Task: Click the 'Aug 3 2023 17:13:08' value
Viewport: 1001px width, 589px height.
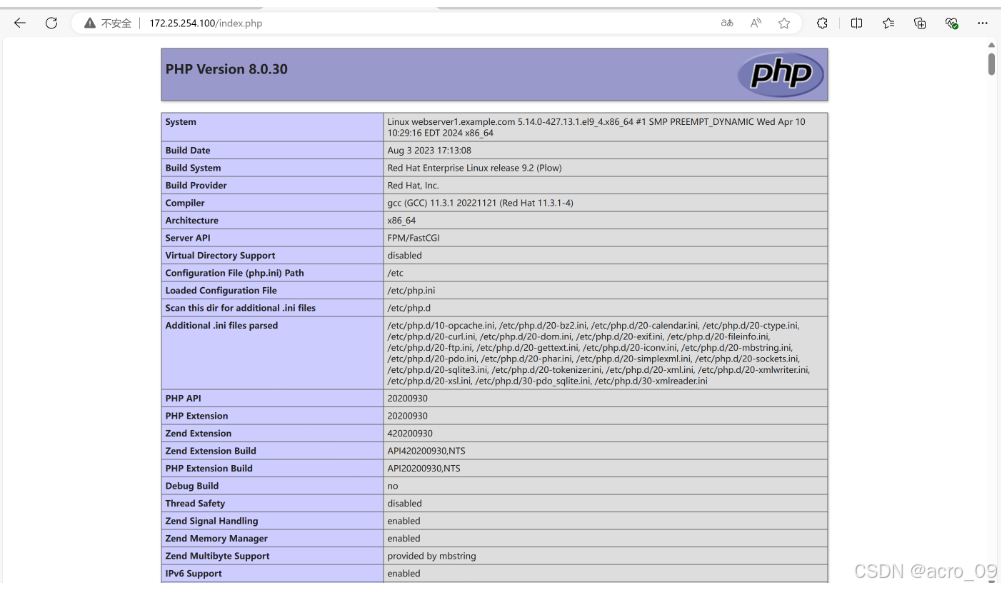Action: click(x=429, y=151)
